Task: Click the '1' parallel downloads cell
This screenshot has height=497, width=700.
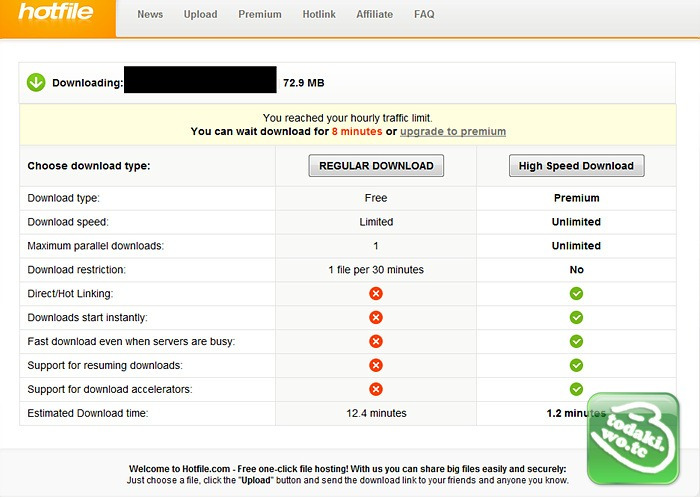Action: coord(376,246)
